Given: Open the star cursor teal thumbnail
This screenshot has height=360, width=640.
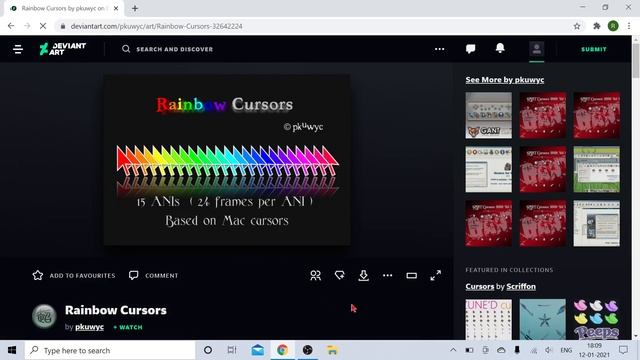Looking at the screenshot, I should pos(542,320).
